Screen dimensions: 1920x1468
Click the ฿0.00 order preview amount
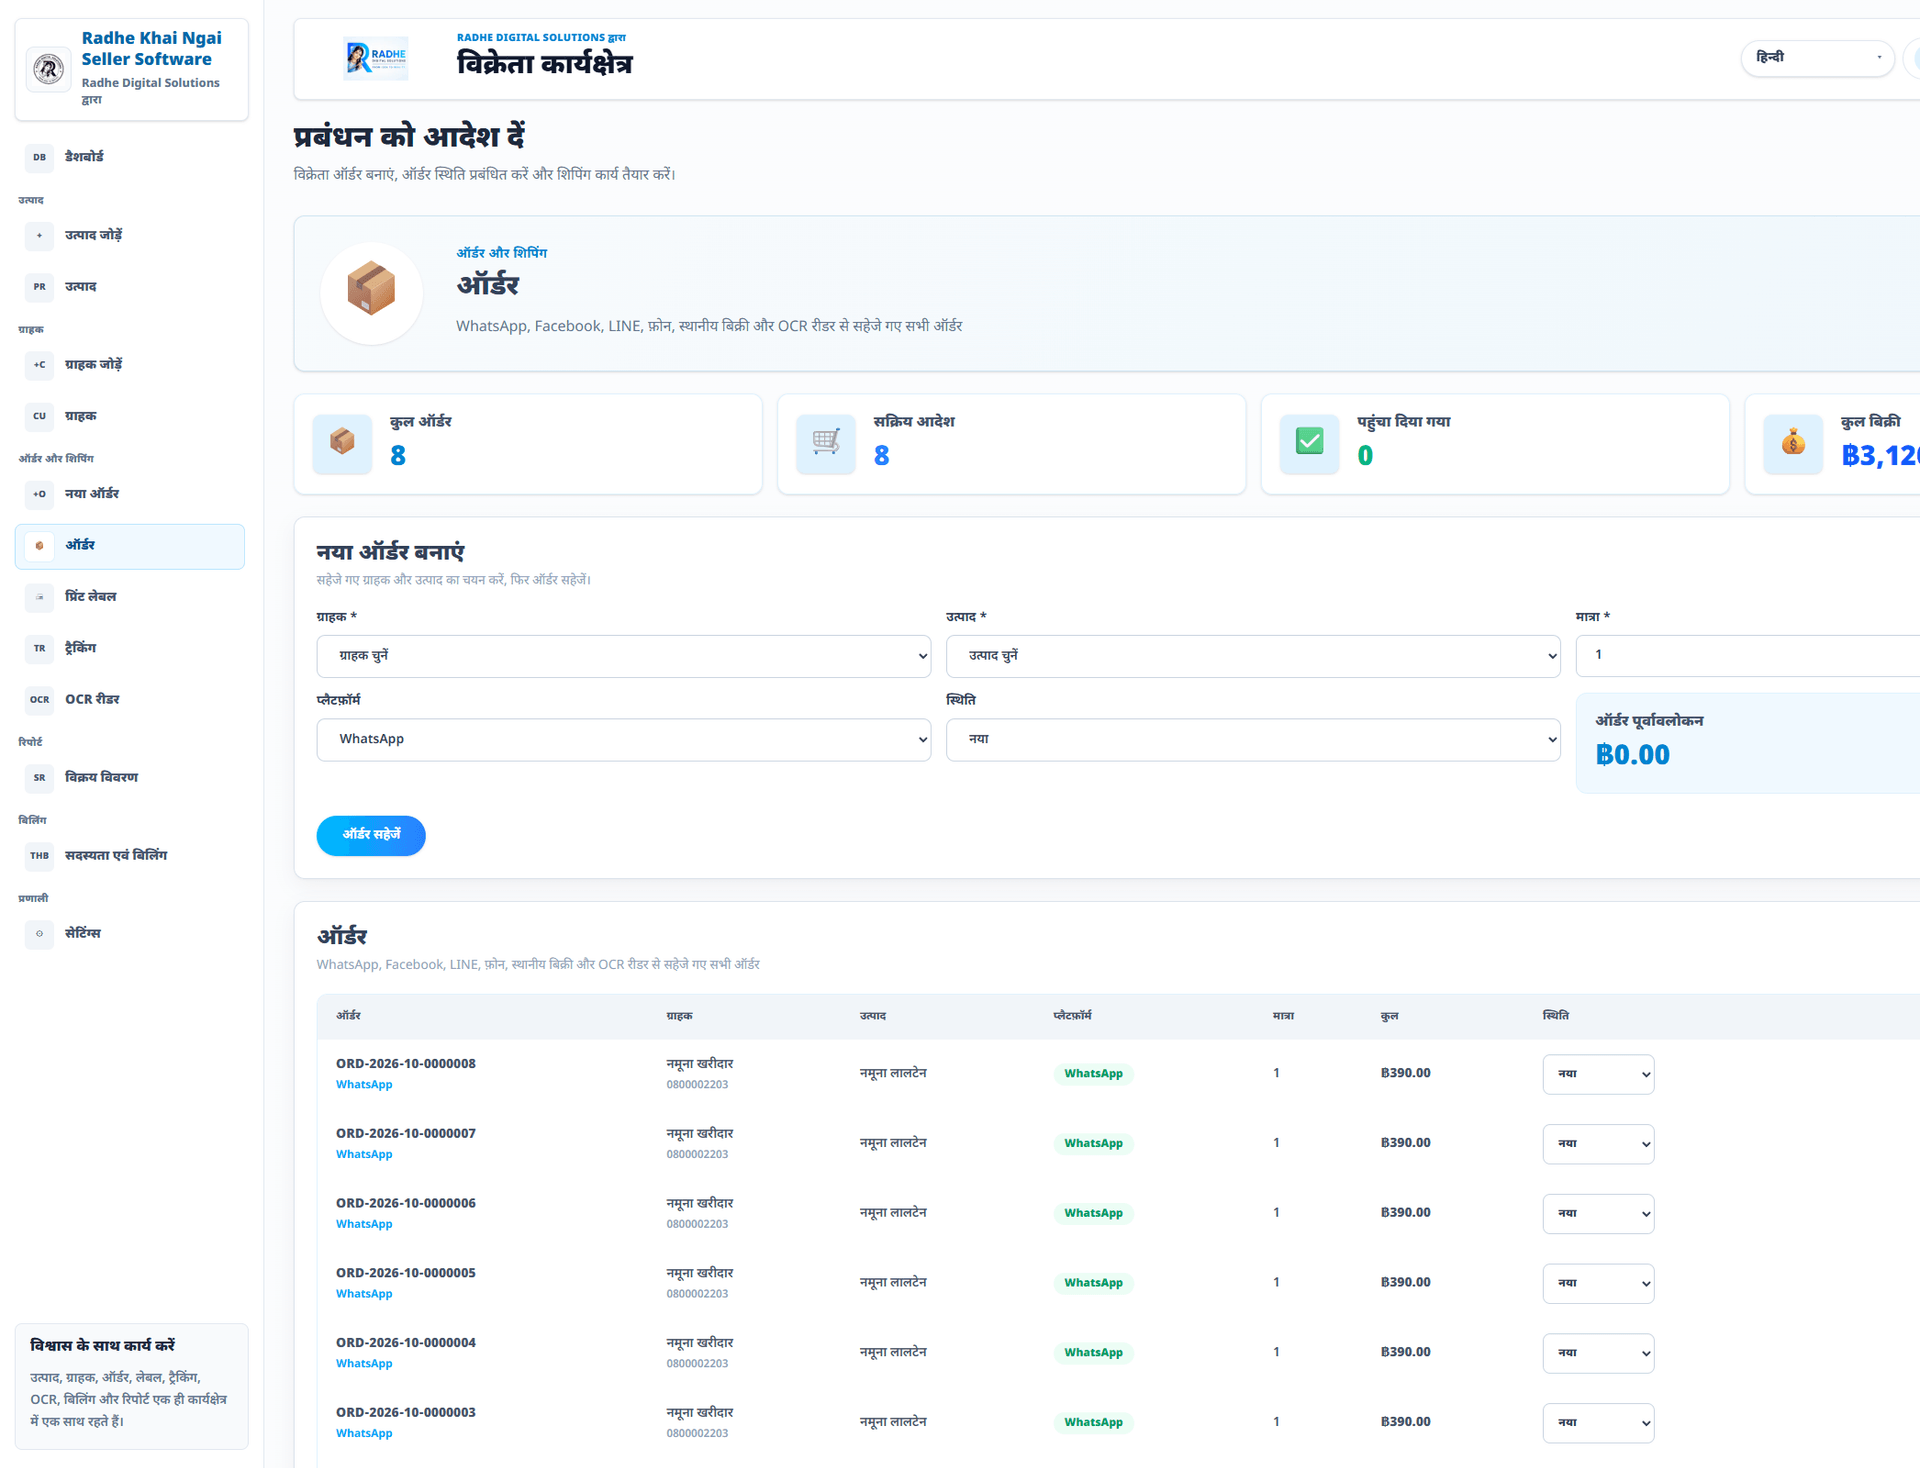coord(1632,755)
